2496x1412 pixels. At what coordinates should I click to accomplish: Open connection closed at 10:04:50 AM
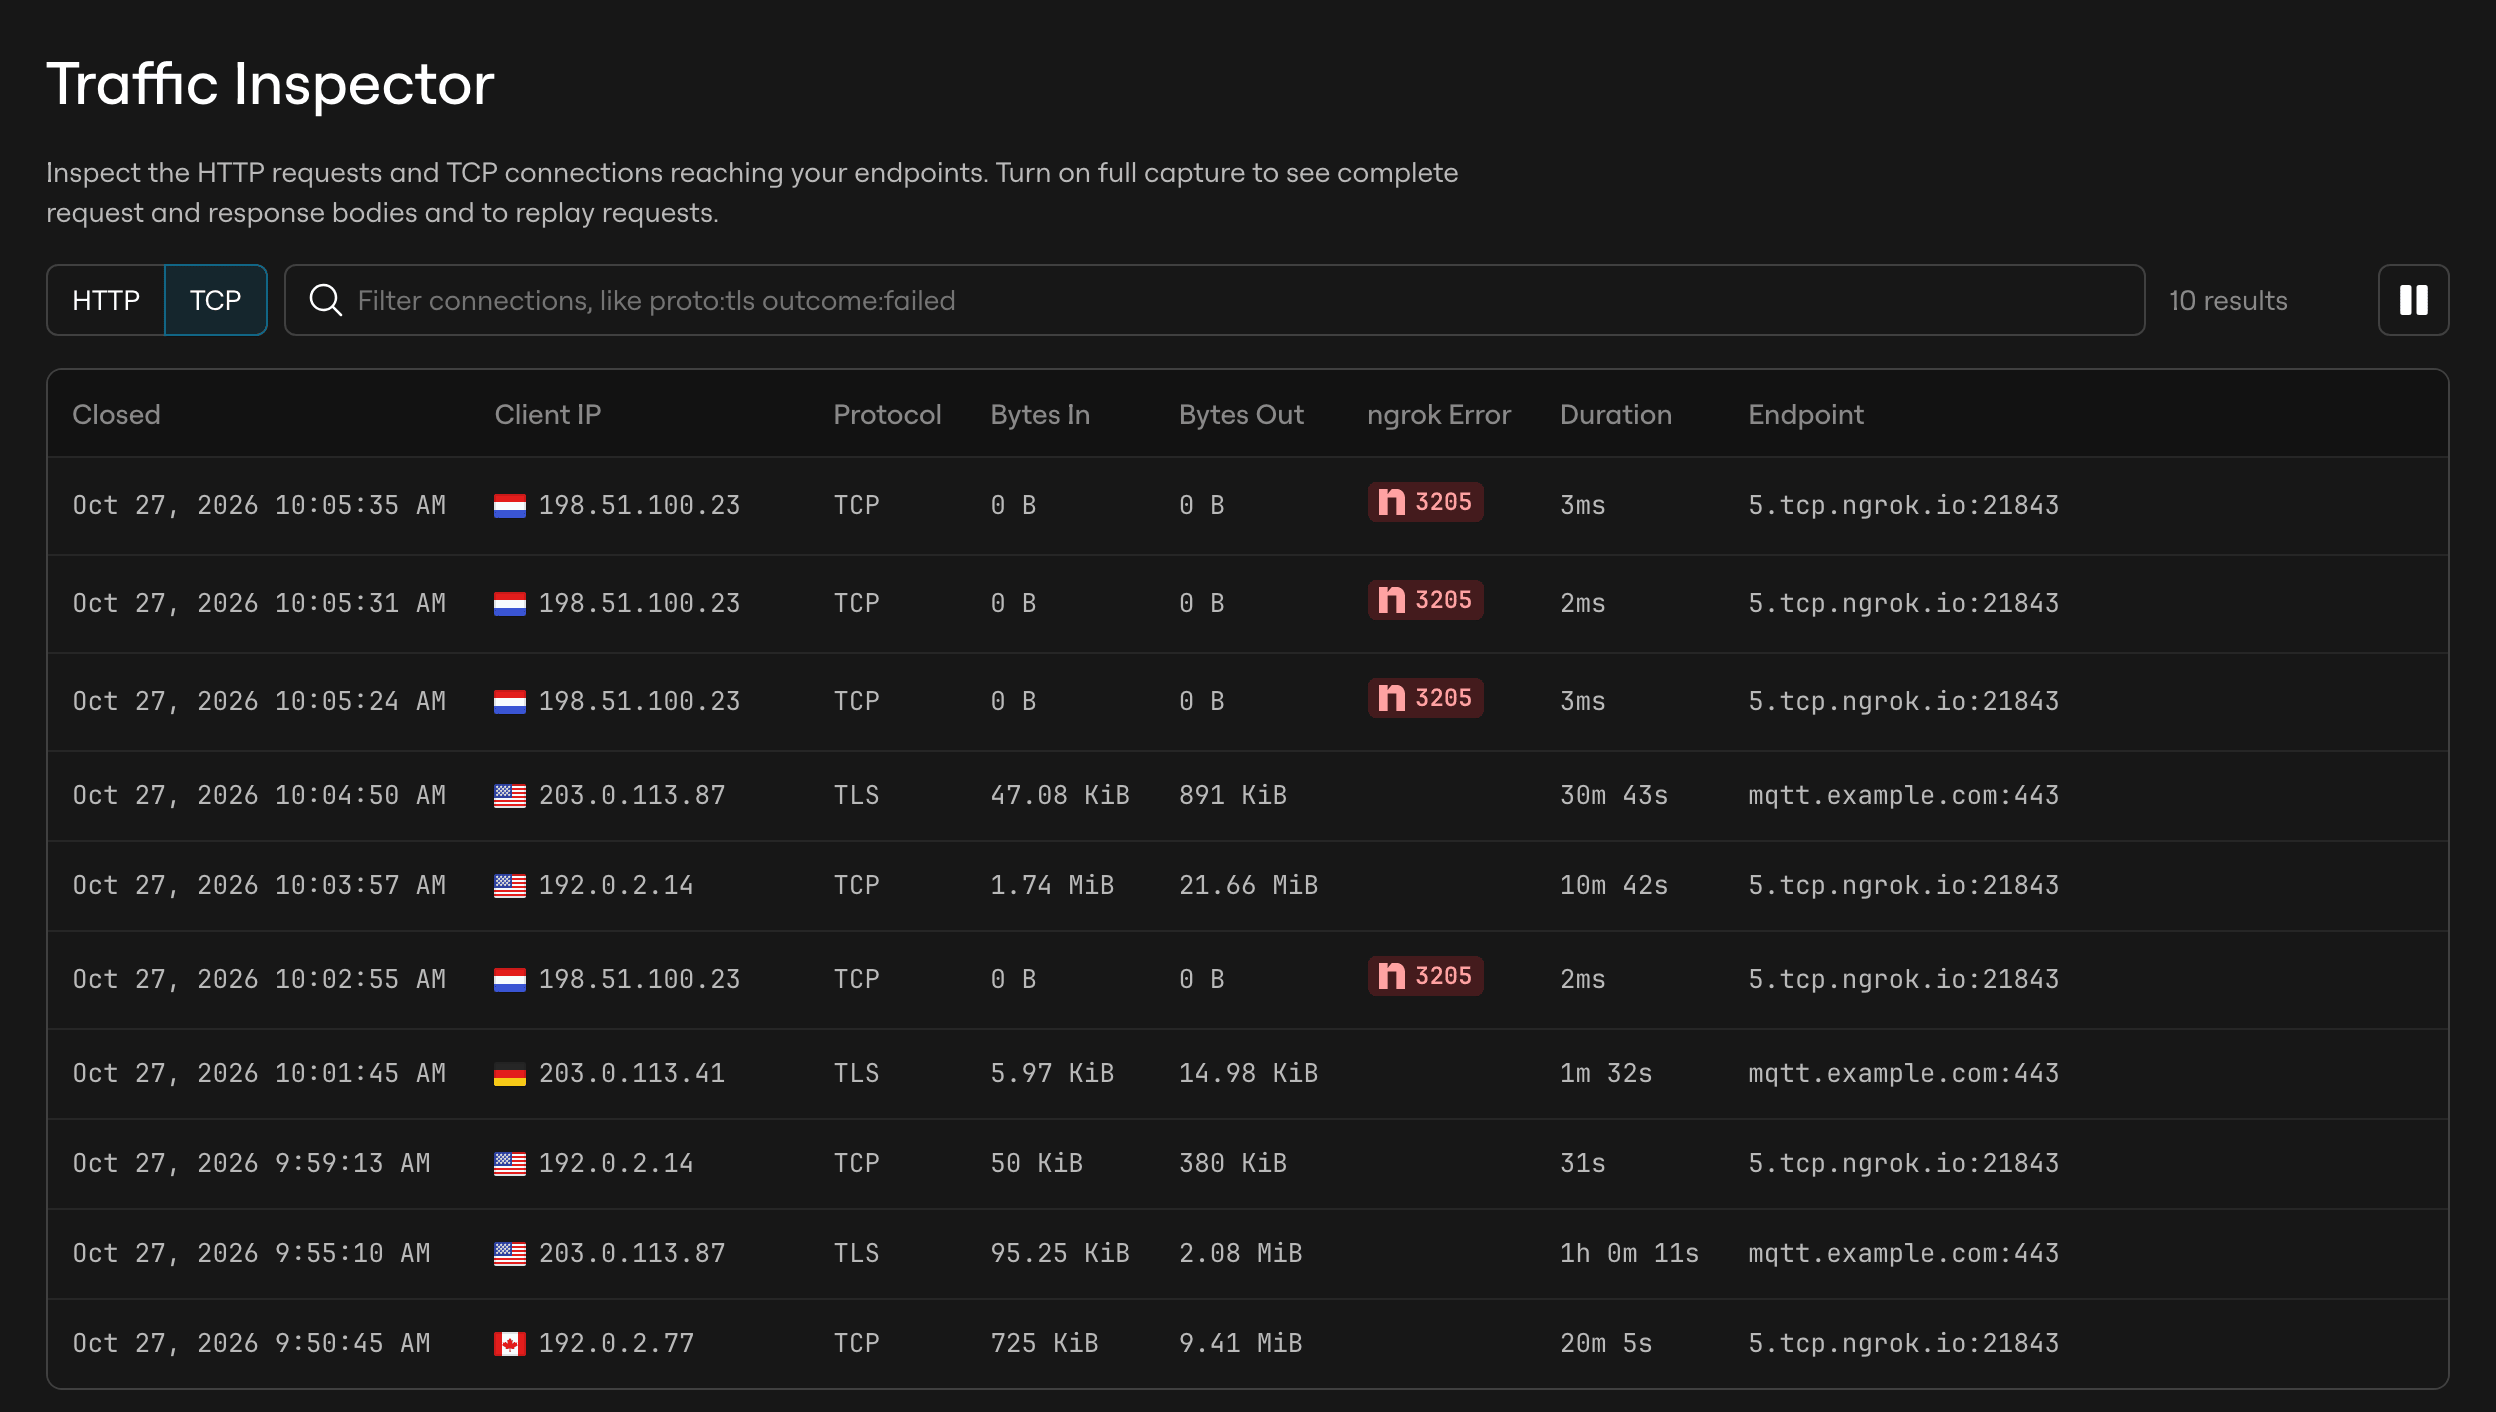(x=1248, y=796)
